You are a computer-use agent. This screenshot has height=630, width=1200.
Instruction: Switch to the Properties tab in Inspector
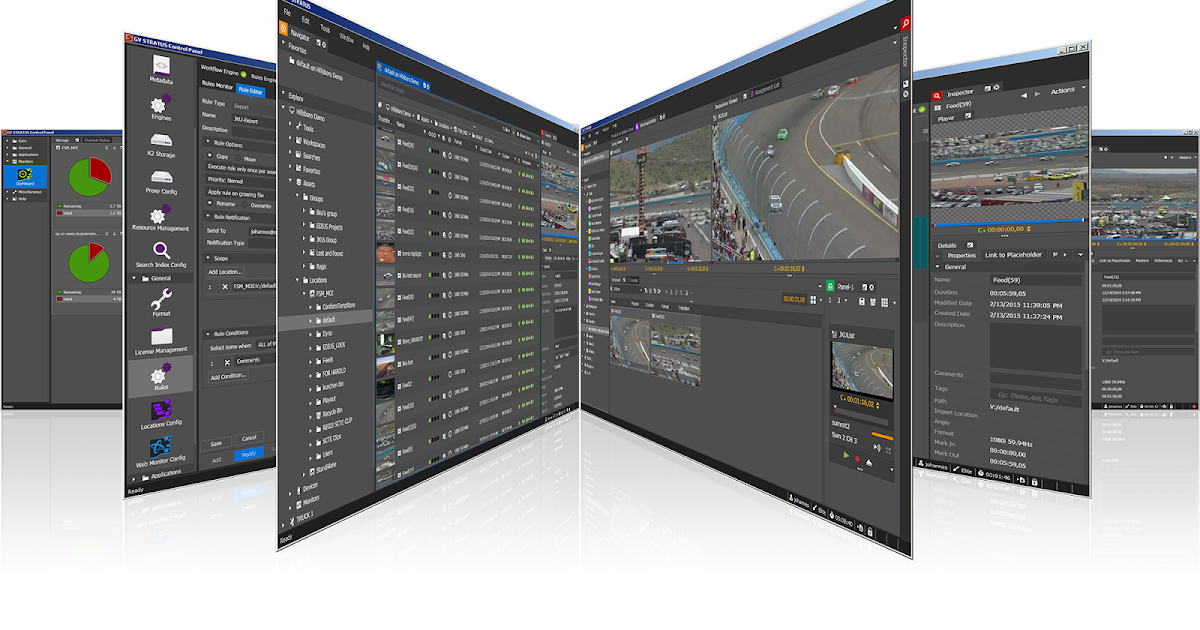(960, 256)
